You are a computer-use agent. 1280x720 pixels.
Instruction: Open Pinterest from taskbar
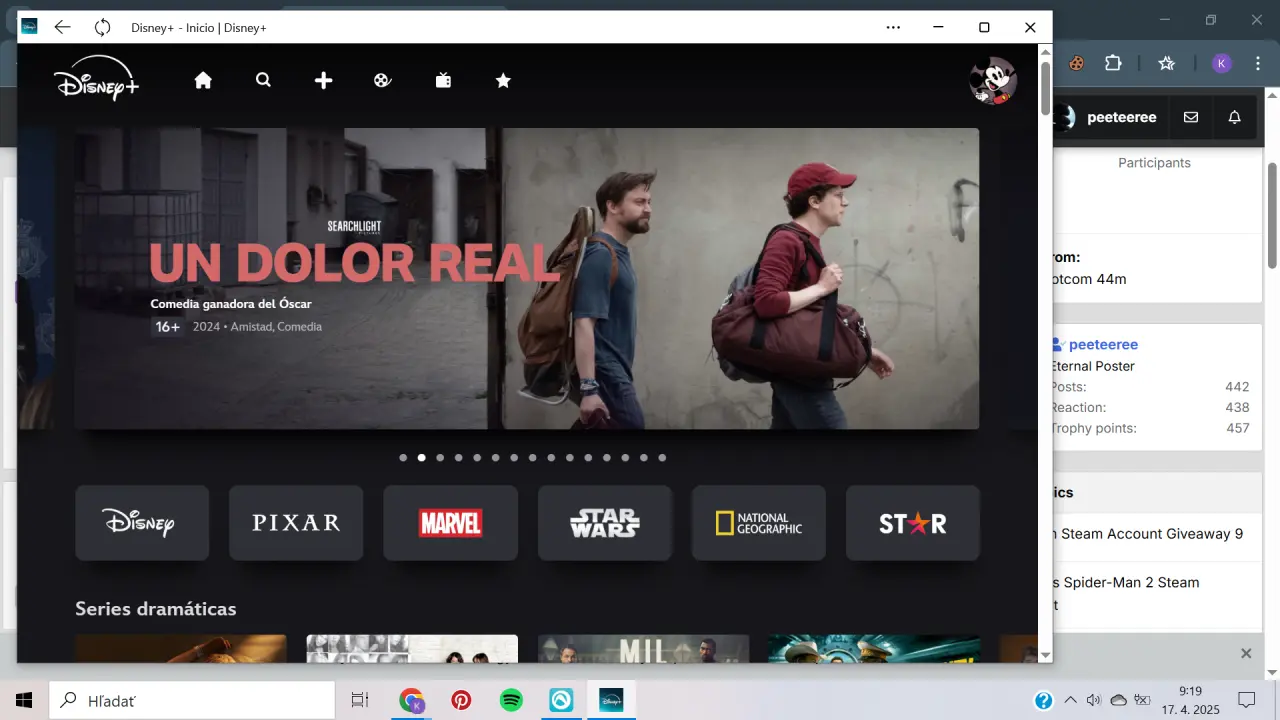point(461,700)
